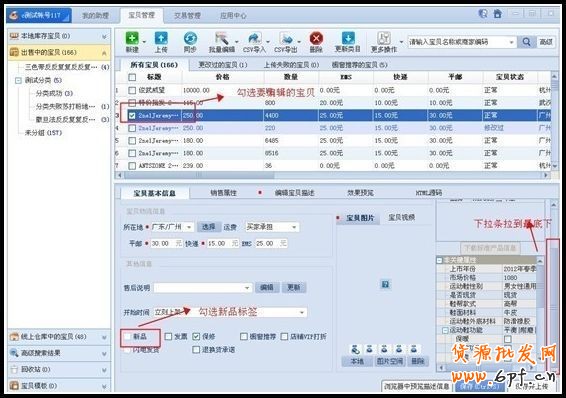Click the 回收站 recycle bin icon
This screenshot has width=566, height=398.
[14, 369]
